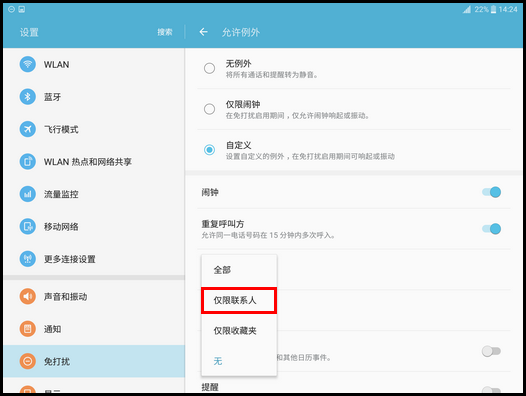Tap the screenshot notification icon at top left

22,9
